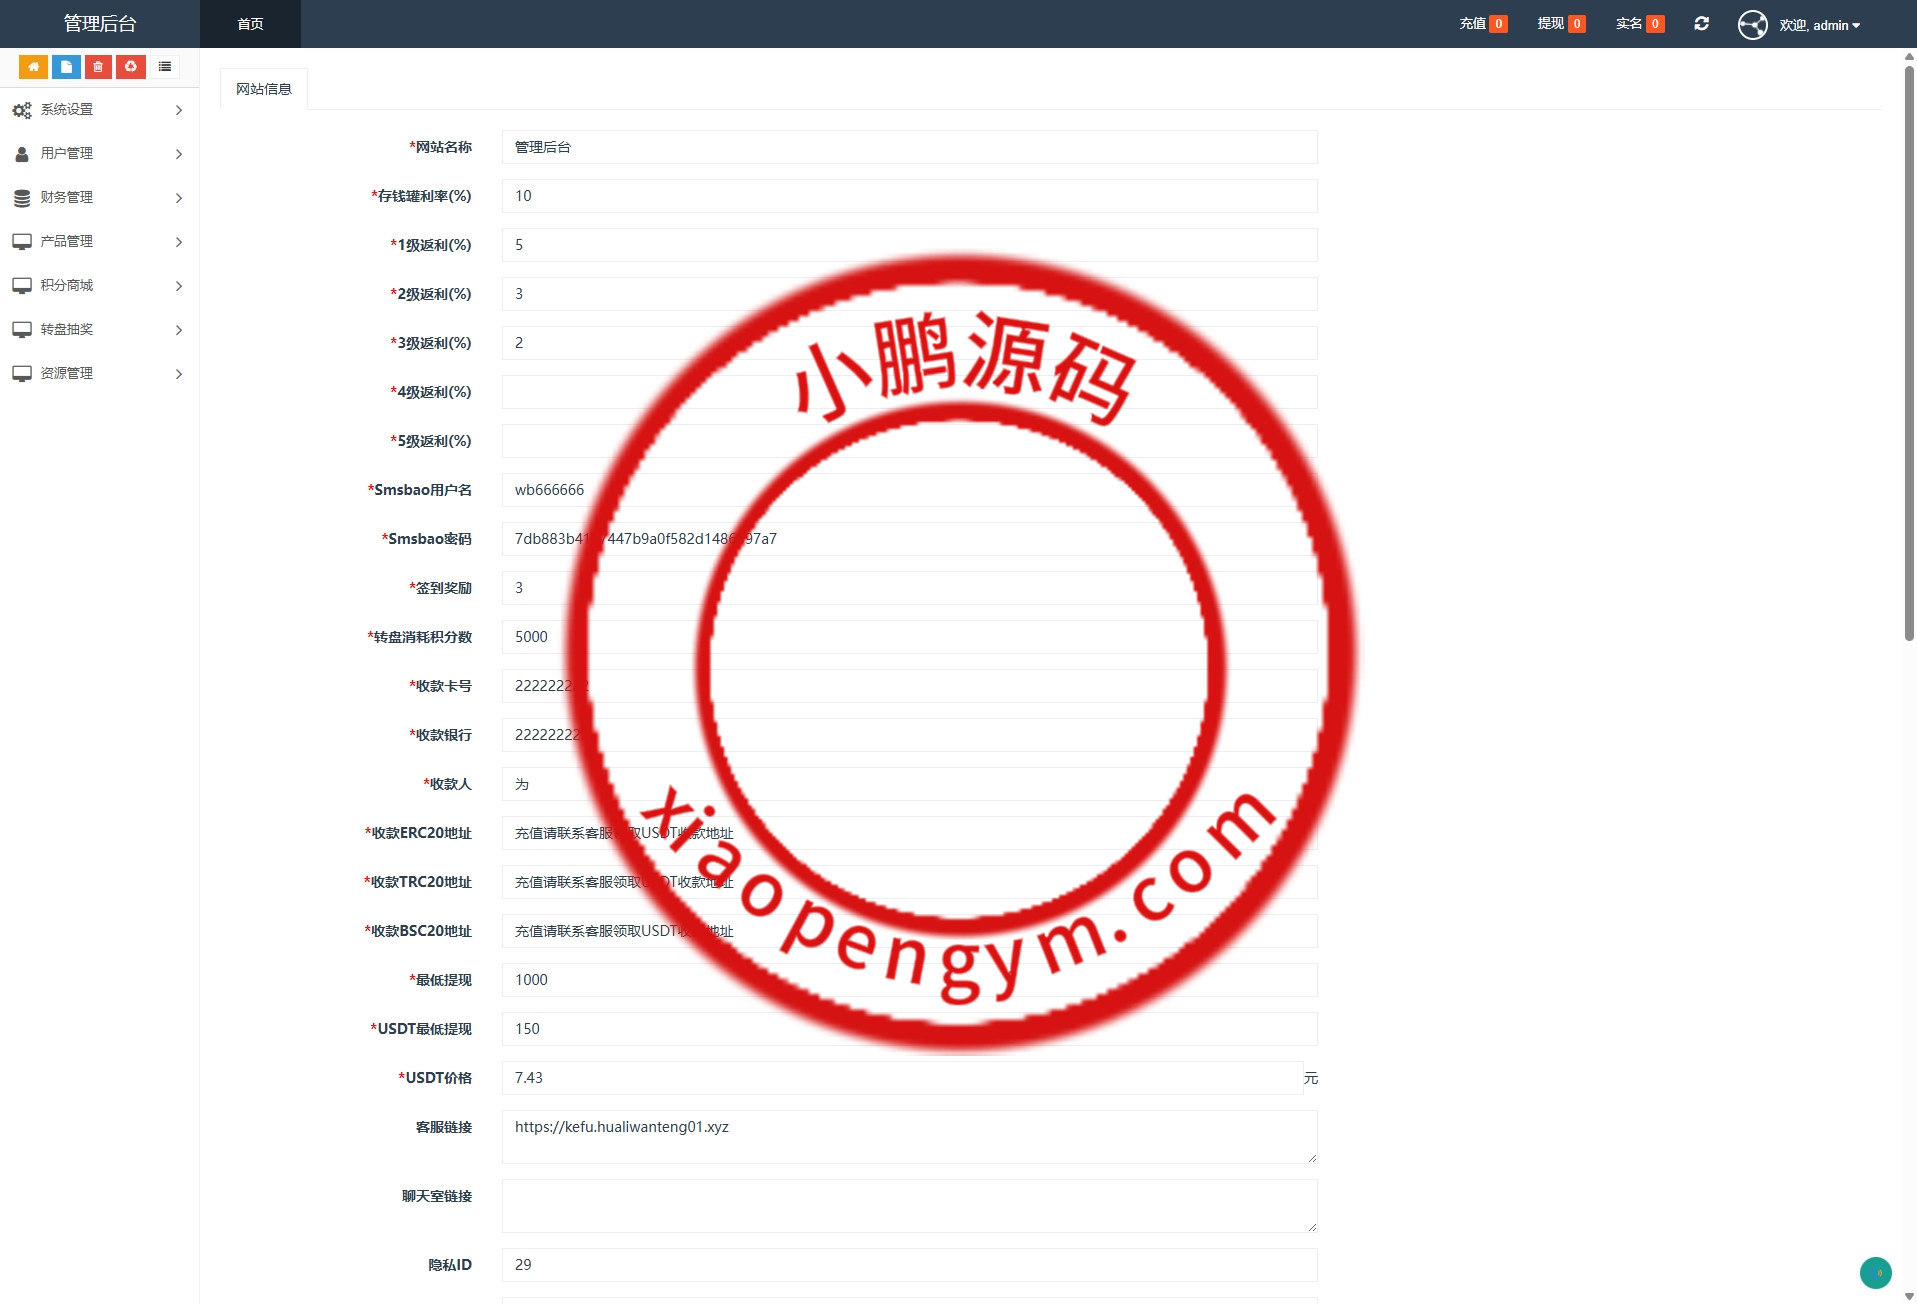Image resolution: width=1917 pixels, height=1304 pixels.
Task: Open the 实名 notifications link
Action: [x=1639, y=24]
